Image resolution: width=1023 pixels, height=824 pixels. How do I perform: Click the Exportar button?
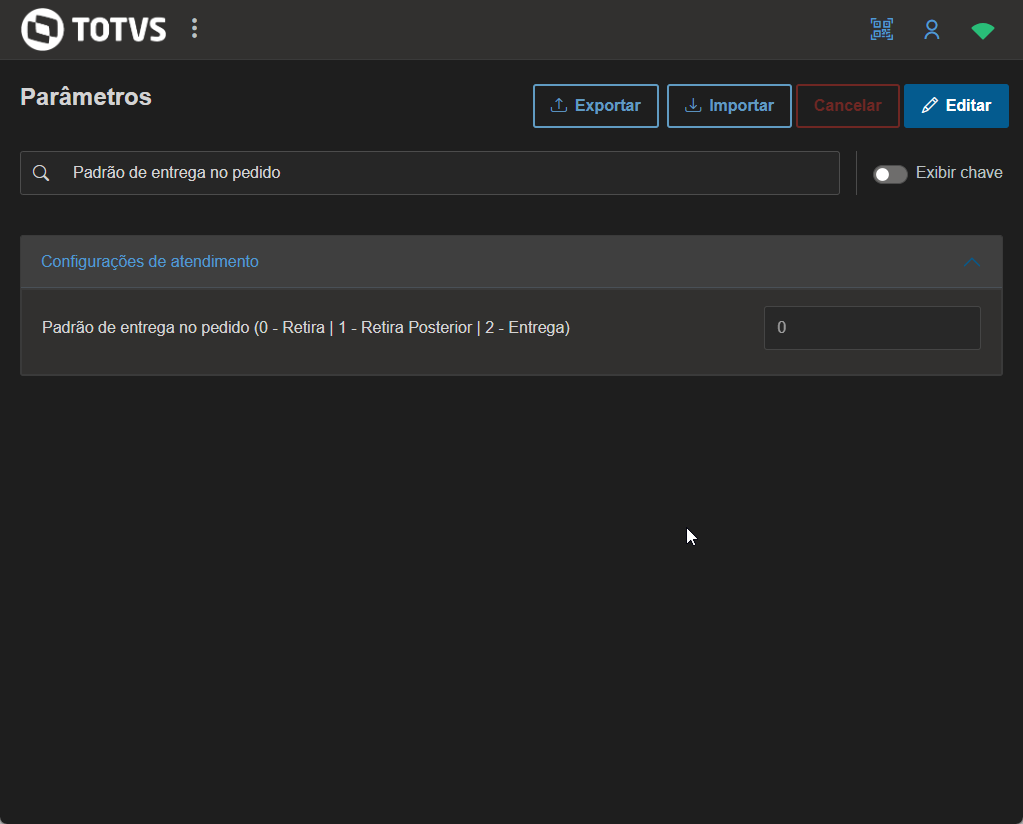596,106
